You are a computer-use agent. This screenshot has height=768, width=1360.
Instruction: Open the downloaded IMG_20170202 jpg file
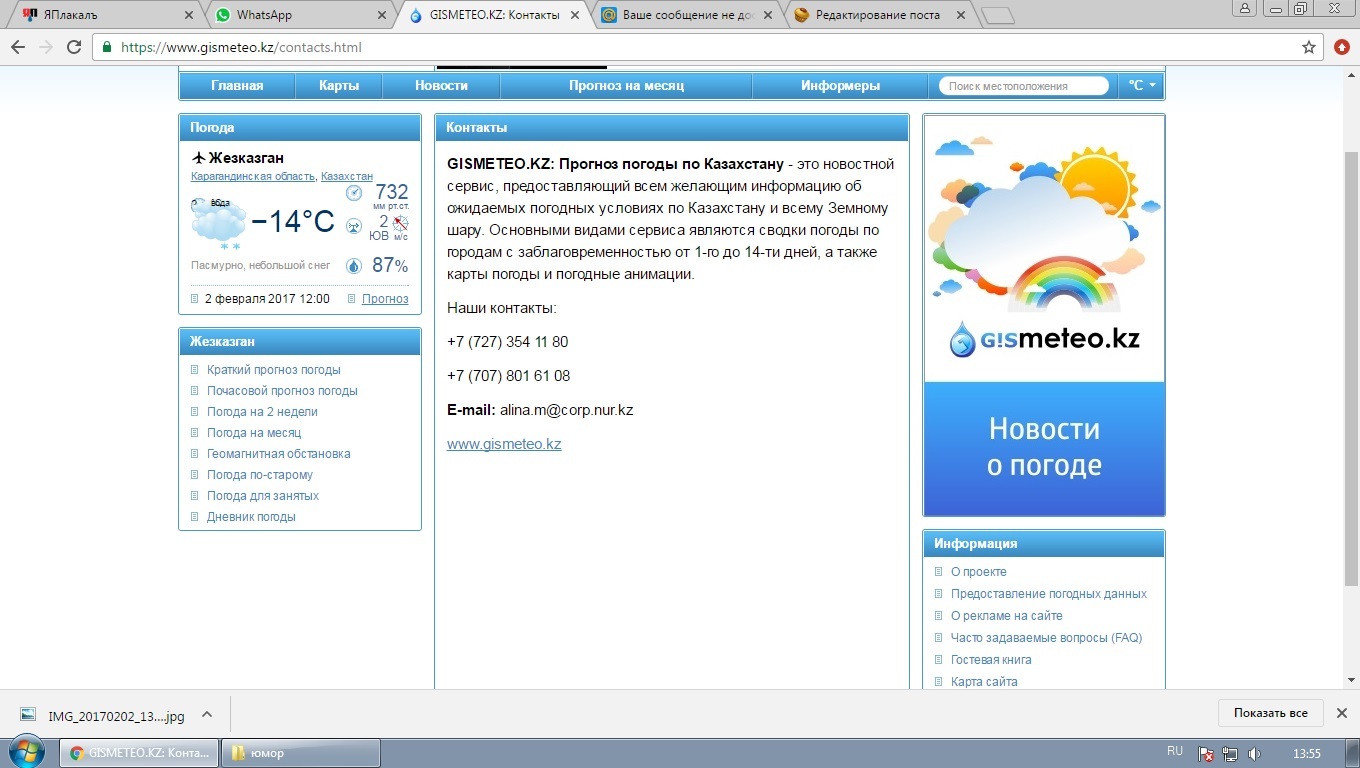pos(104,715)
